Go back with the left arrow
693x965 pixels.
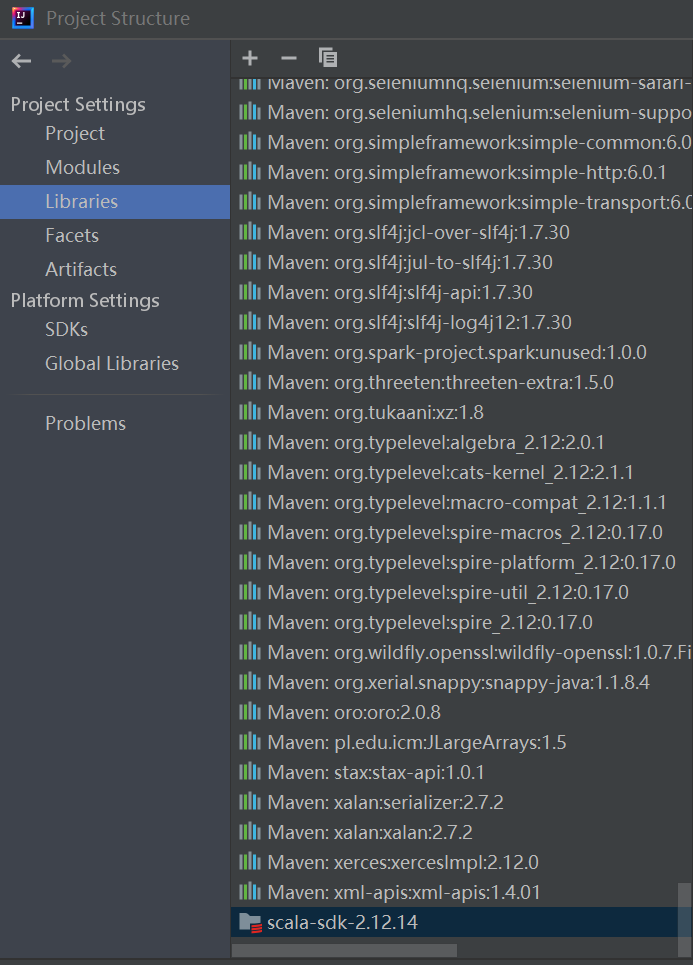pos(22,61)
